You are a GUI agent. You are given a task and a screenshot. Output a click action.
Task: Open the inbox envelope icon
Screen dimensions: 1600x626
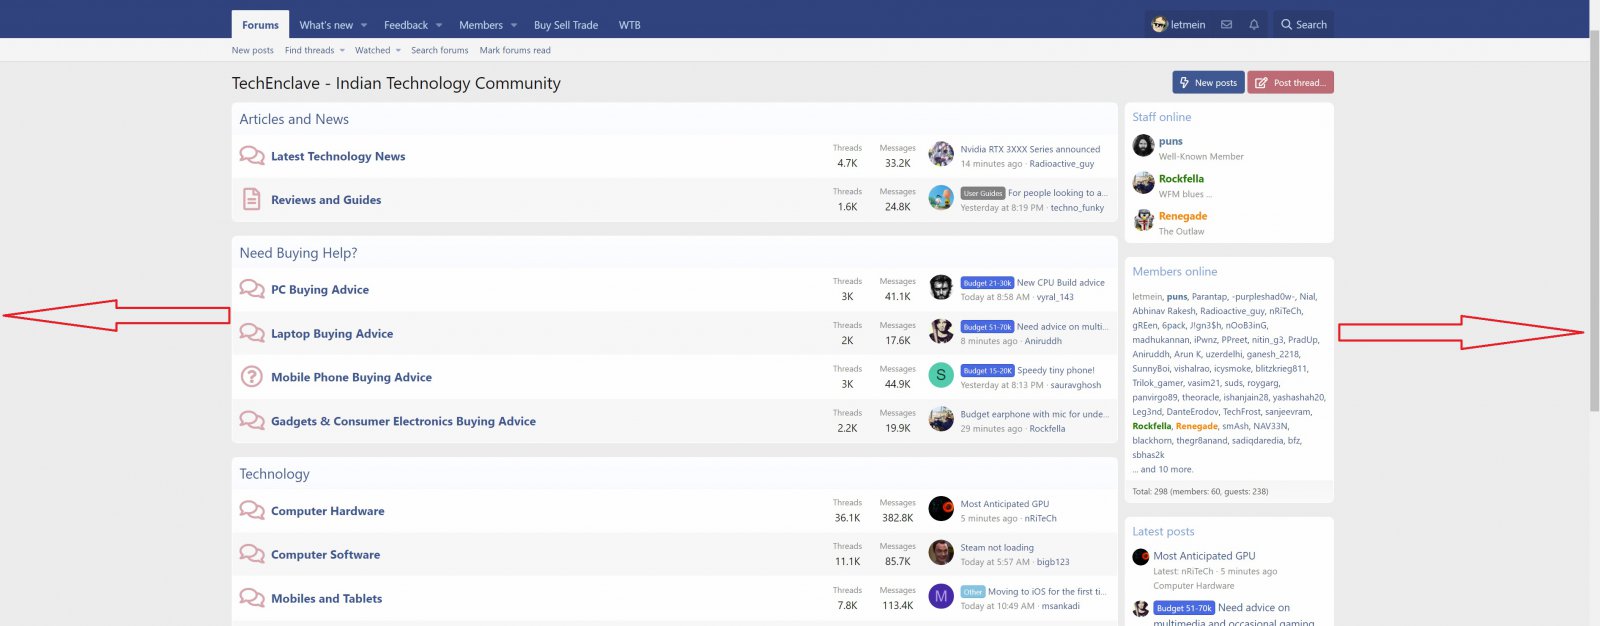[x=1226, y=25]
